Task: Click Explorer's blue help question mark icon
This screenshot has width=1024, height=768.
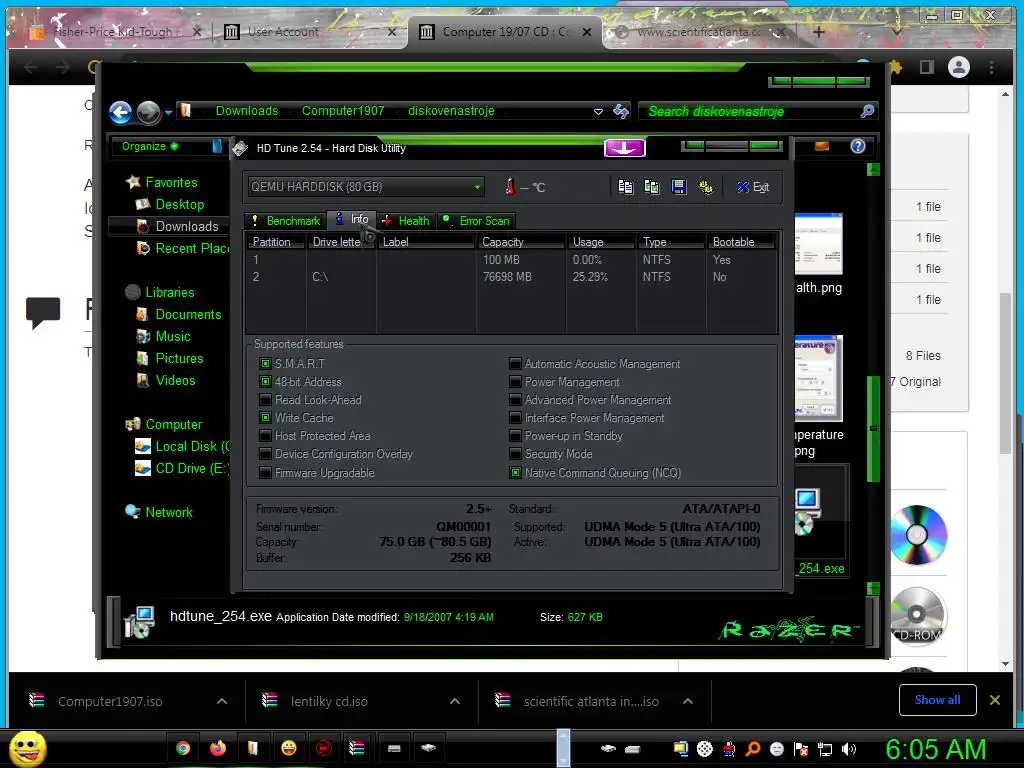Action: click(x=857, y=146)
